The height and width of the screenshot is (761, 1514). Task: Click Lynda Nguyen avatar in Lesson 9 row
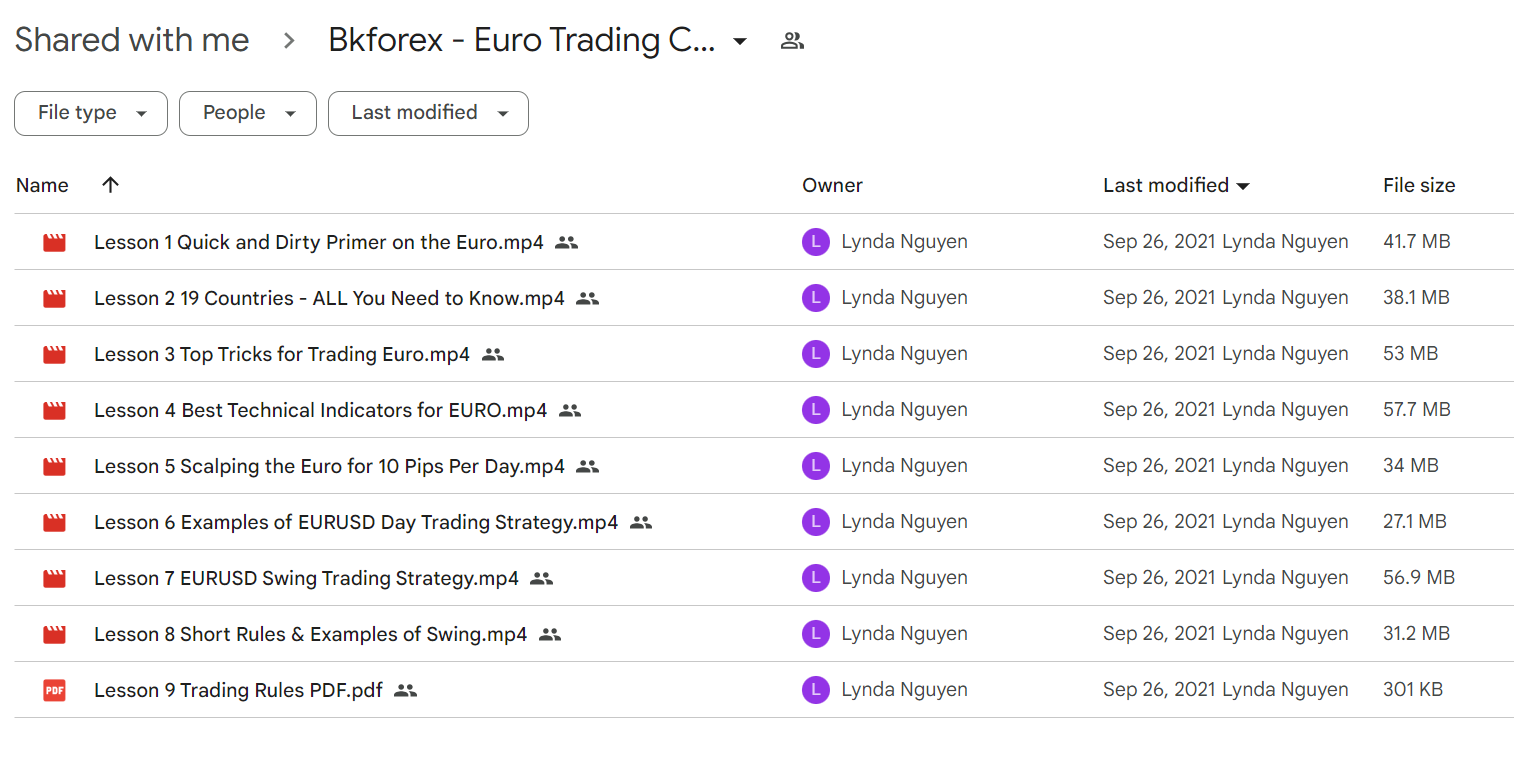pyautogui.click(x=816, y=690)
